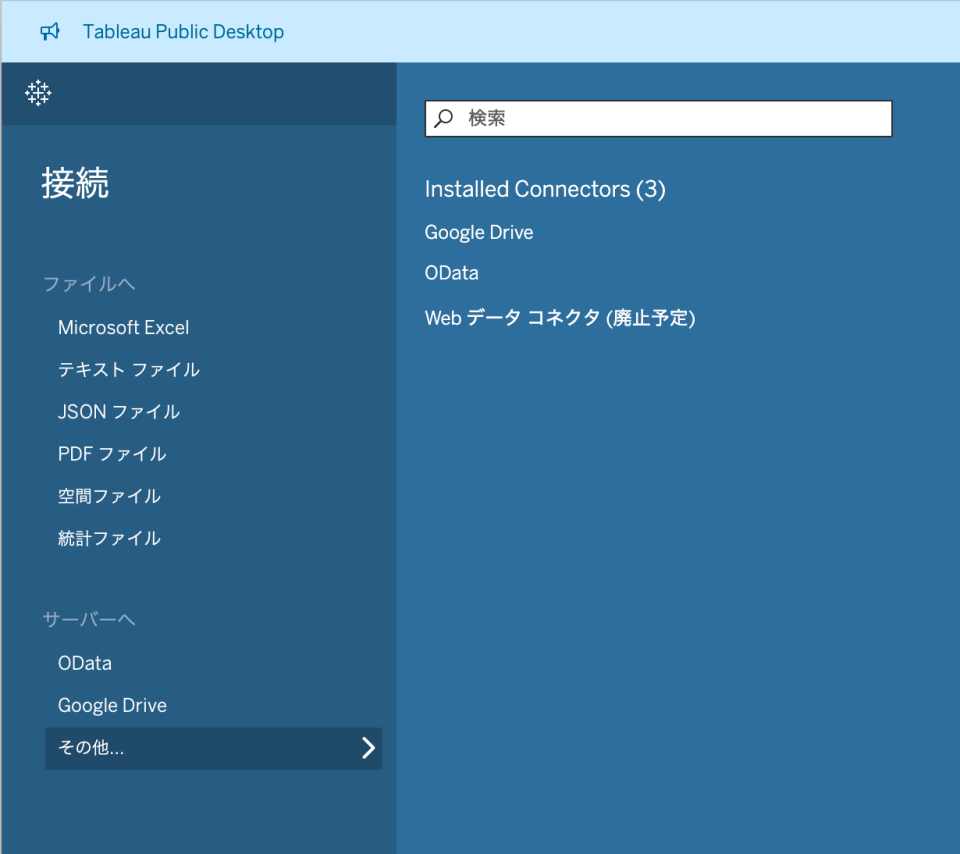The image size is (960, 854).
Task: Click OData in the Installed Connectors list
Action: (451, 272)
